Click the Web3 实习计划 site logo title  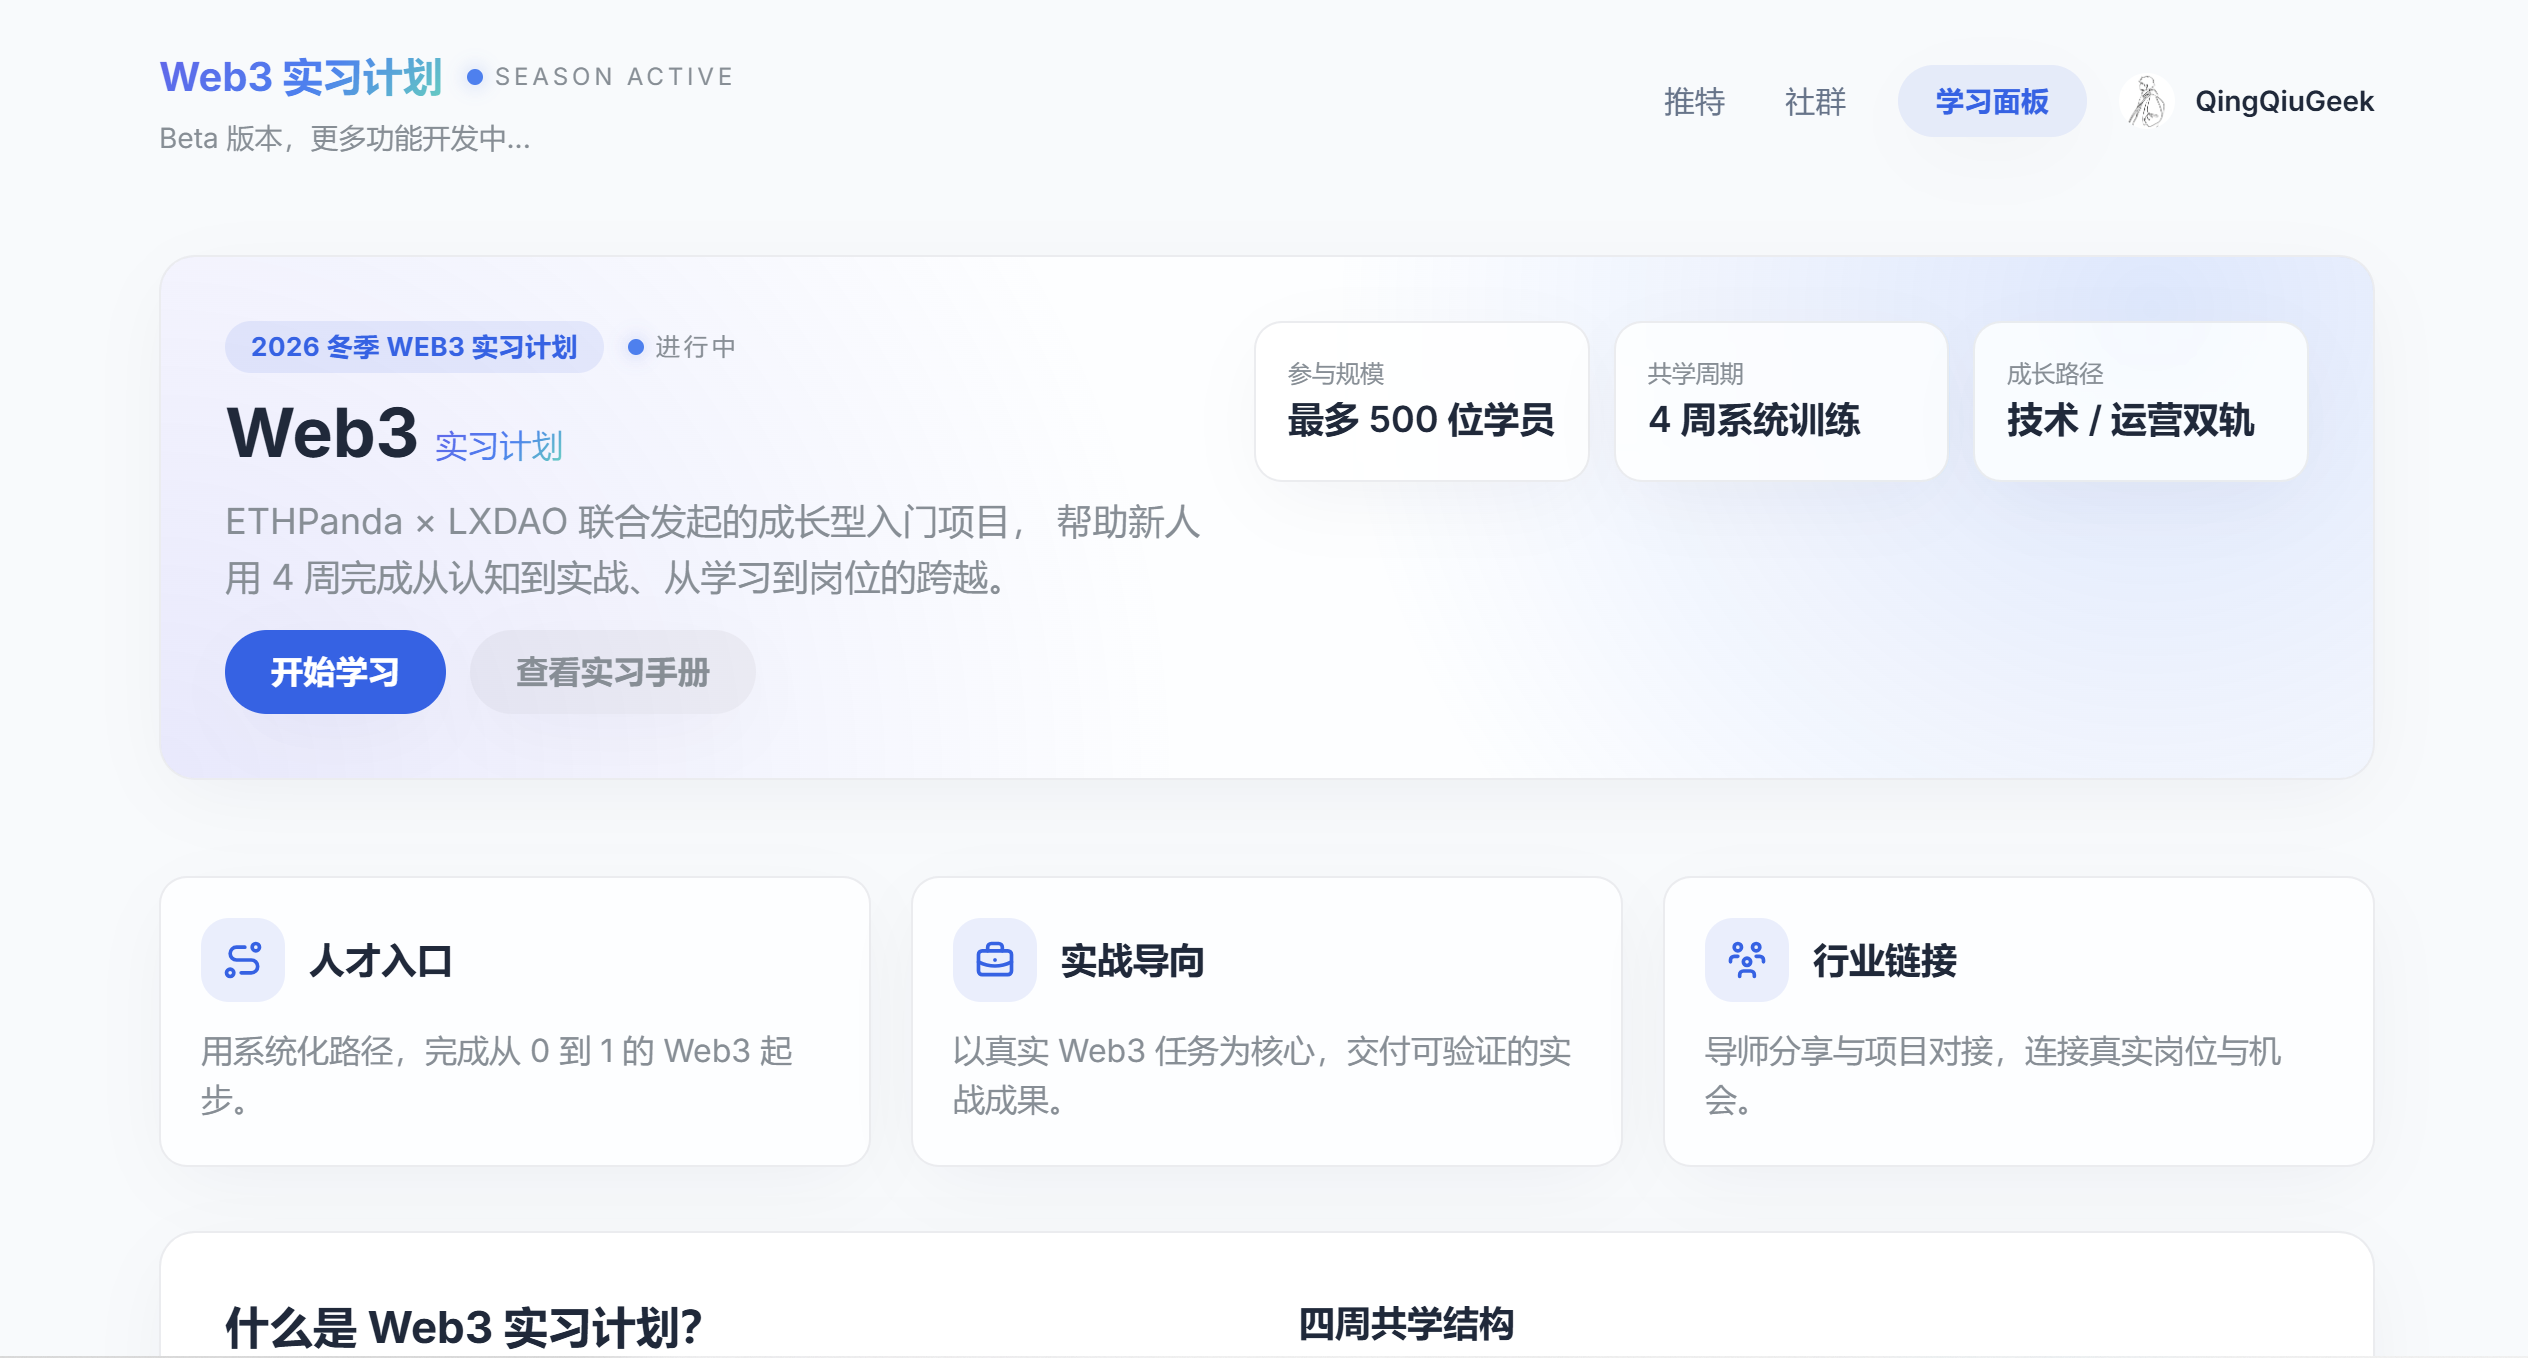tap(301, 77)
